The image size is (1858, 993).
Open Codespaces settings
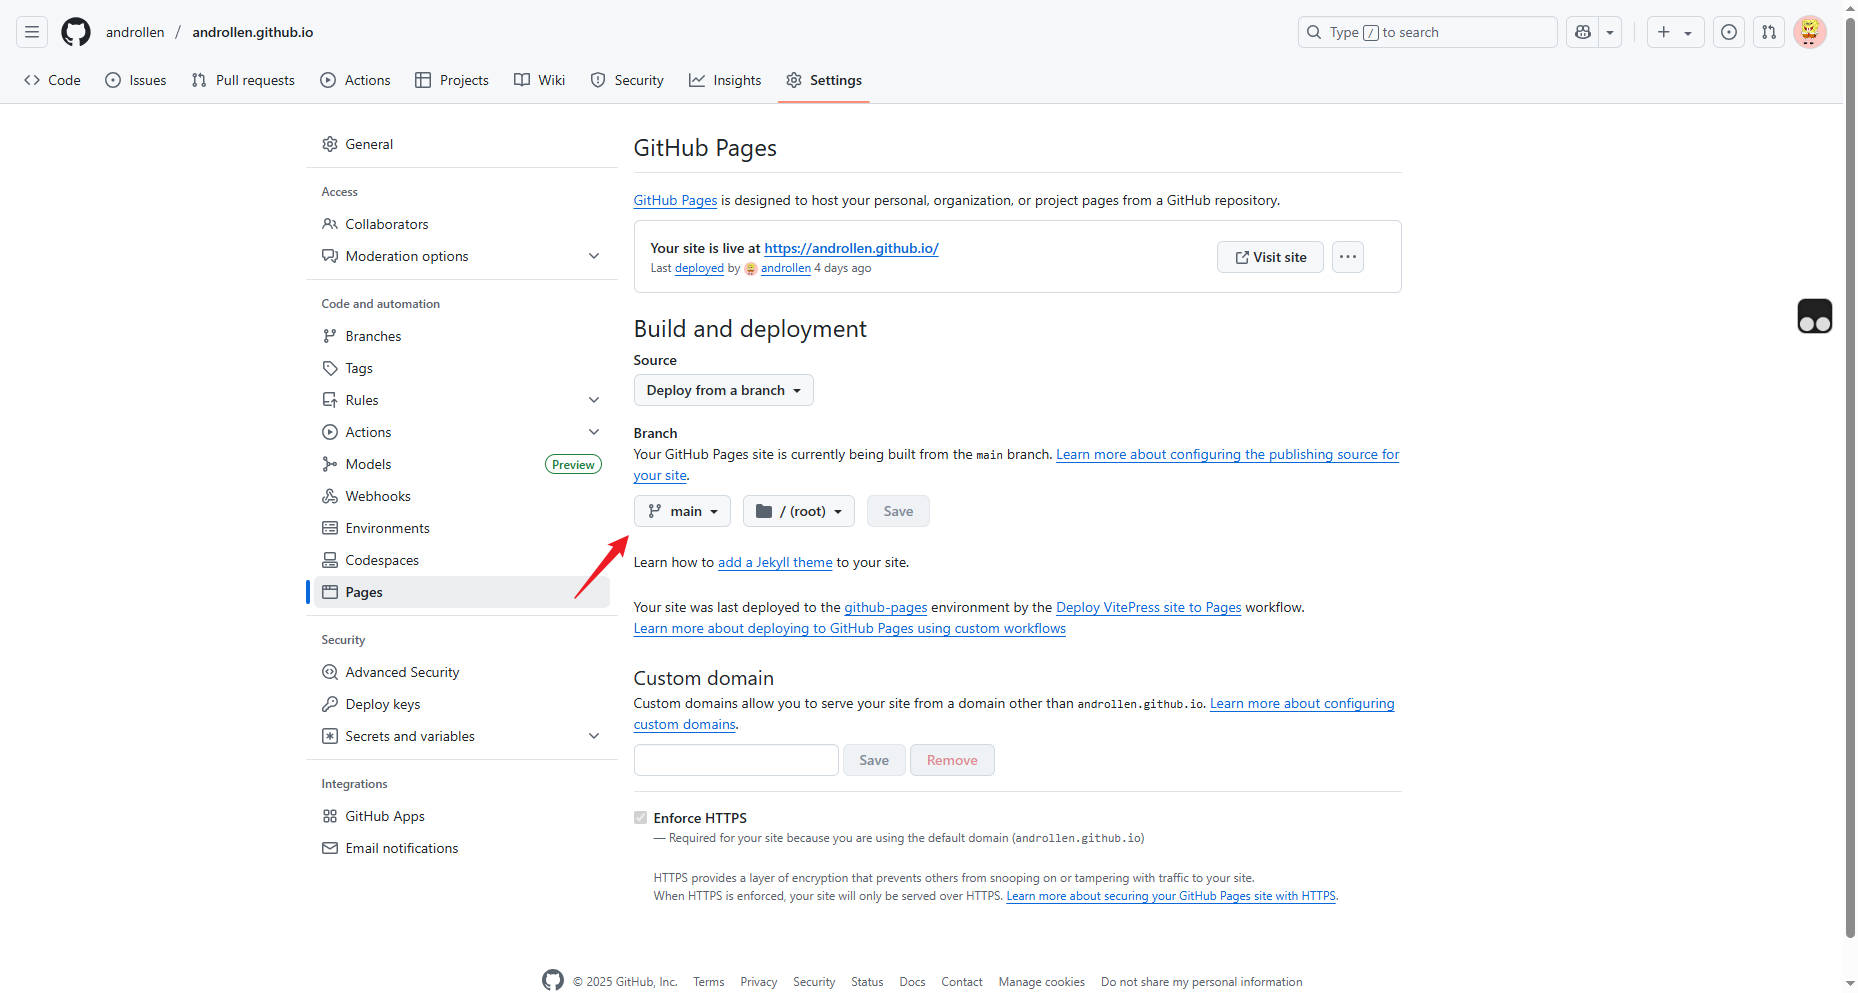[x=462, y=560]
